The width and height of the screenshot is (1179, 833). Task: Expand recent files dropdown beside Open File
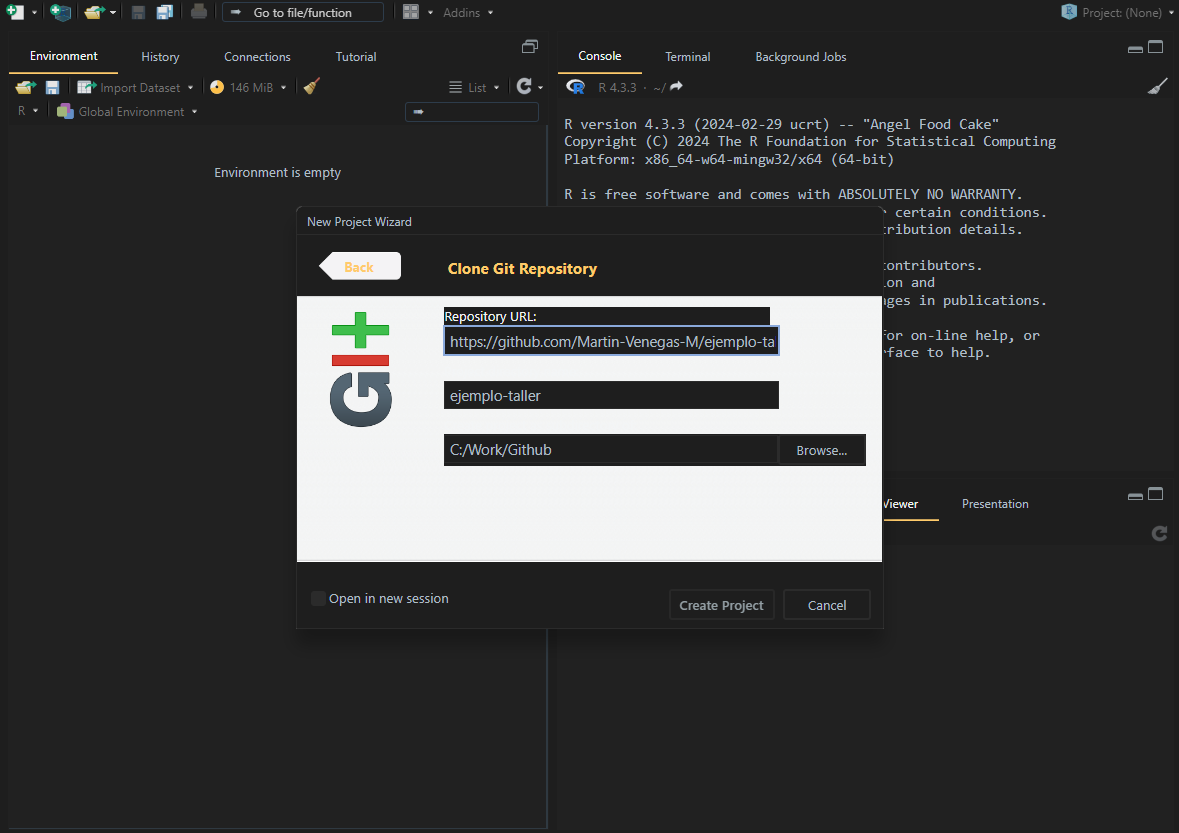click(x=113, y=13)
